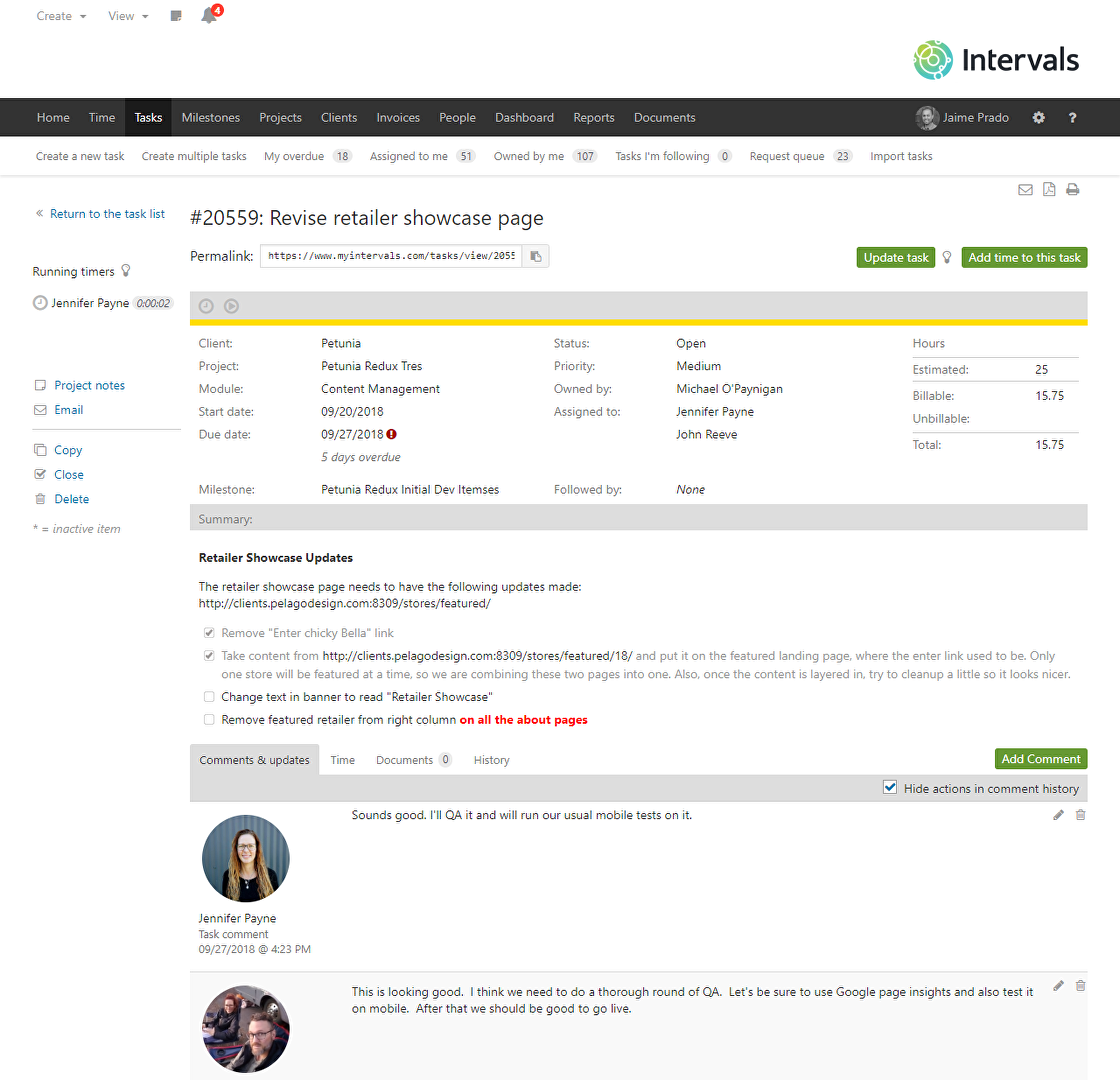
Task: Open Milestones in main navigation
Action: click(211, 118)
